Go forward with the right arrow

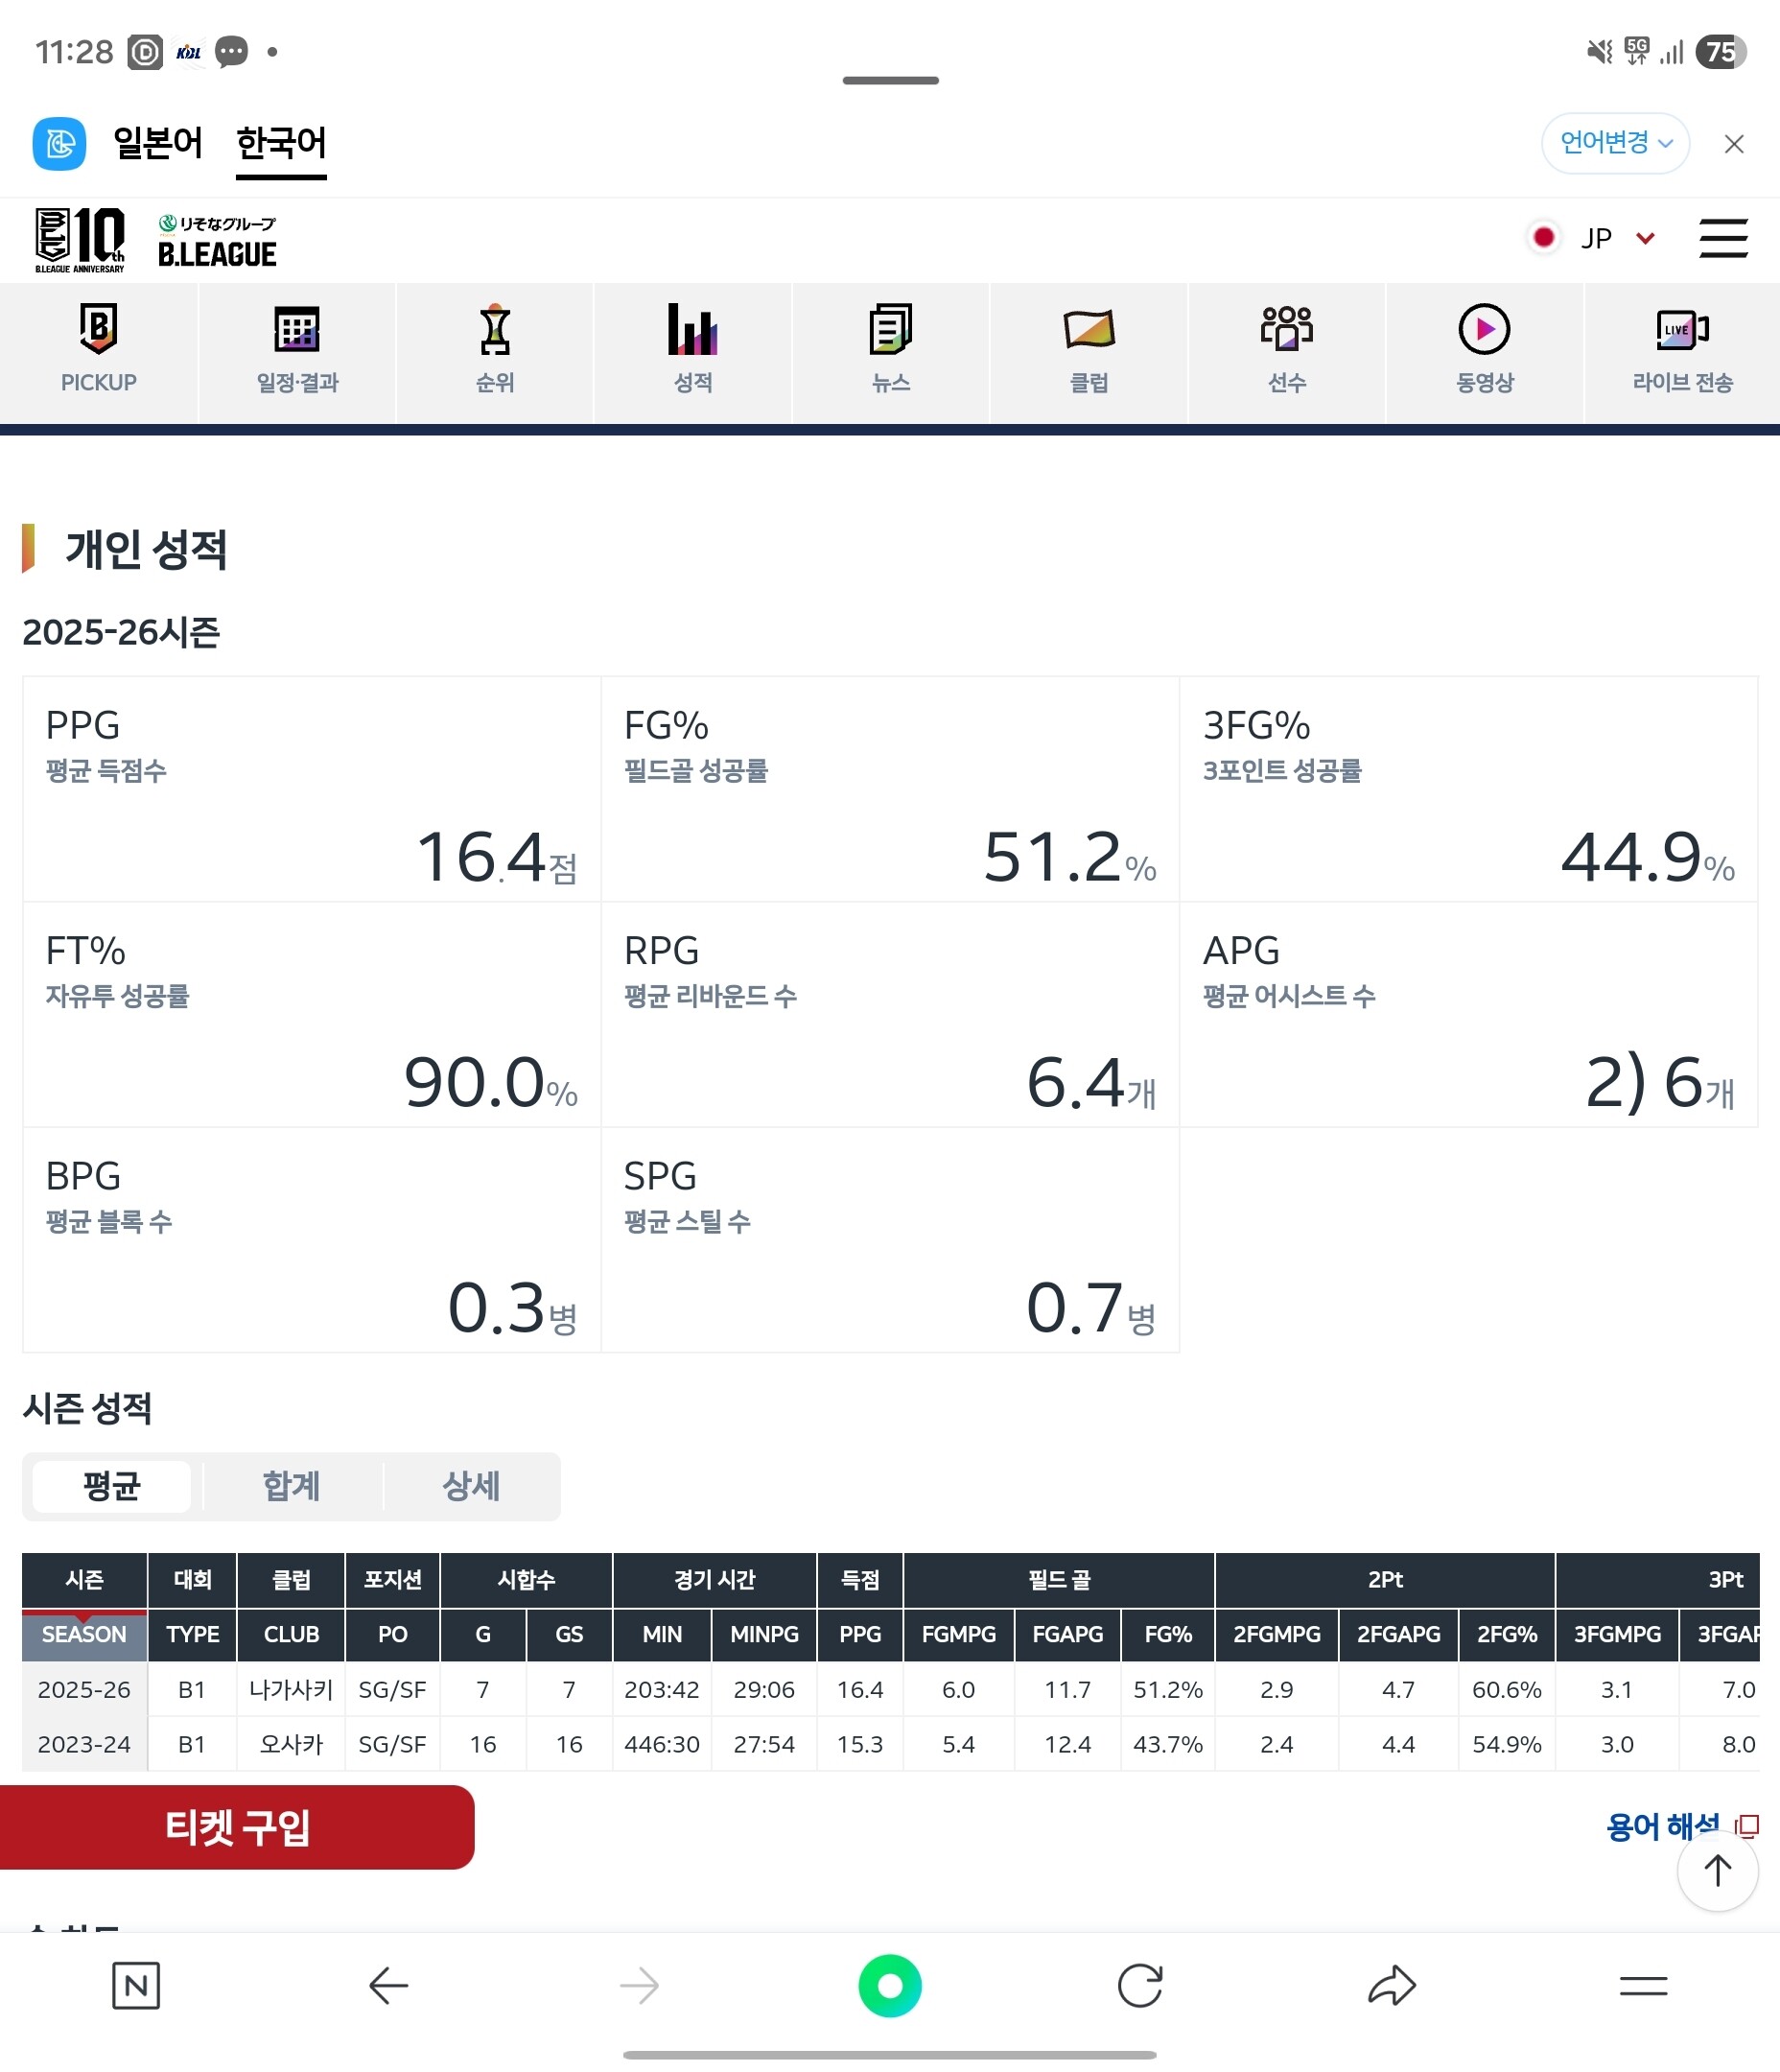click(x=639, y=1986)
